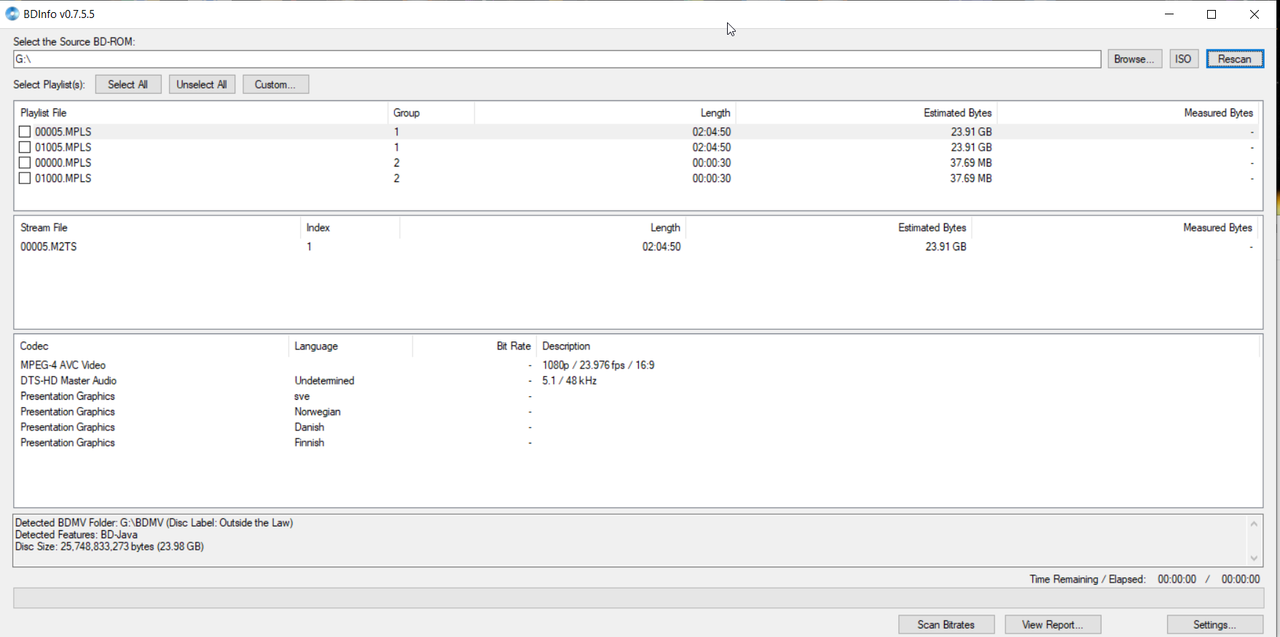Viewport: 1280px width, 637px height.
Task: Open the Custom... playlist dialog
Action: 275,84
